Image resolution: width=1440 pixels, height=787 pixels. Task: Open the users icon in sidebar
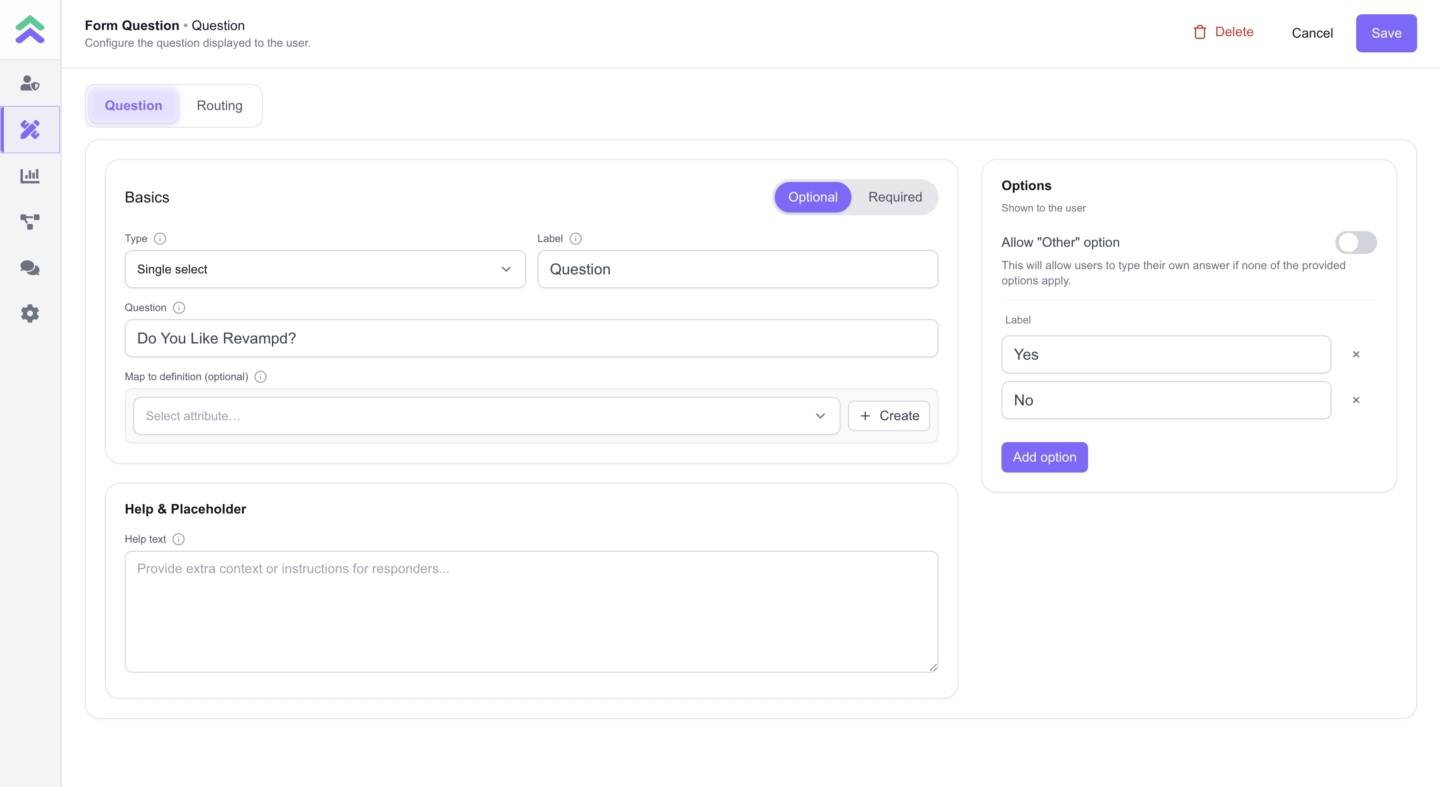tap(30, 84)
